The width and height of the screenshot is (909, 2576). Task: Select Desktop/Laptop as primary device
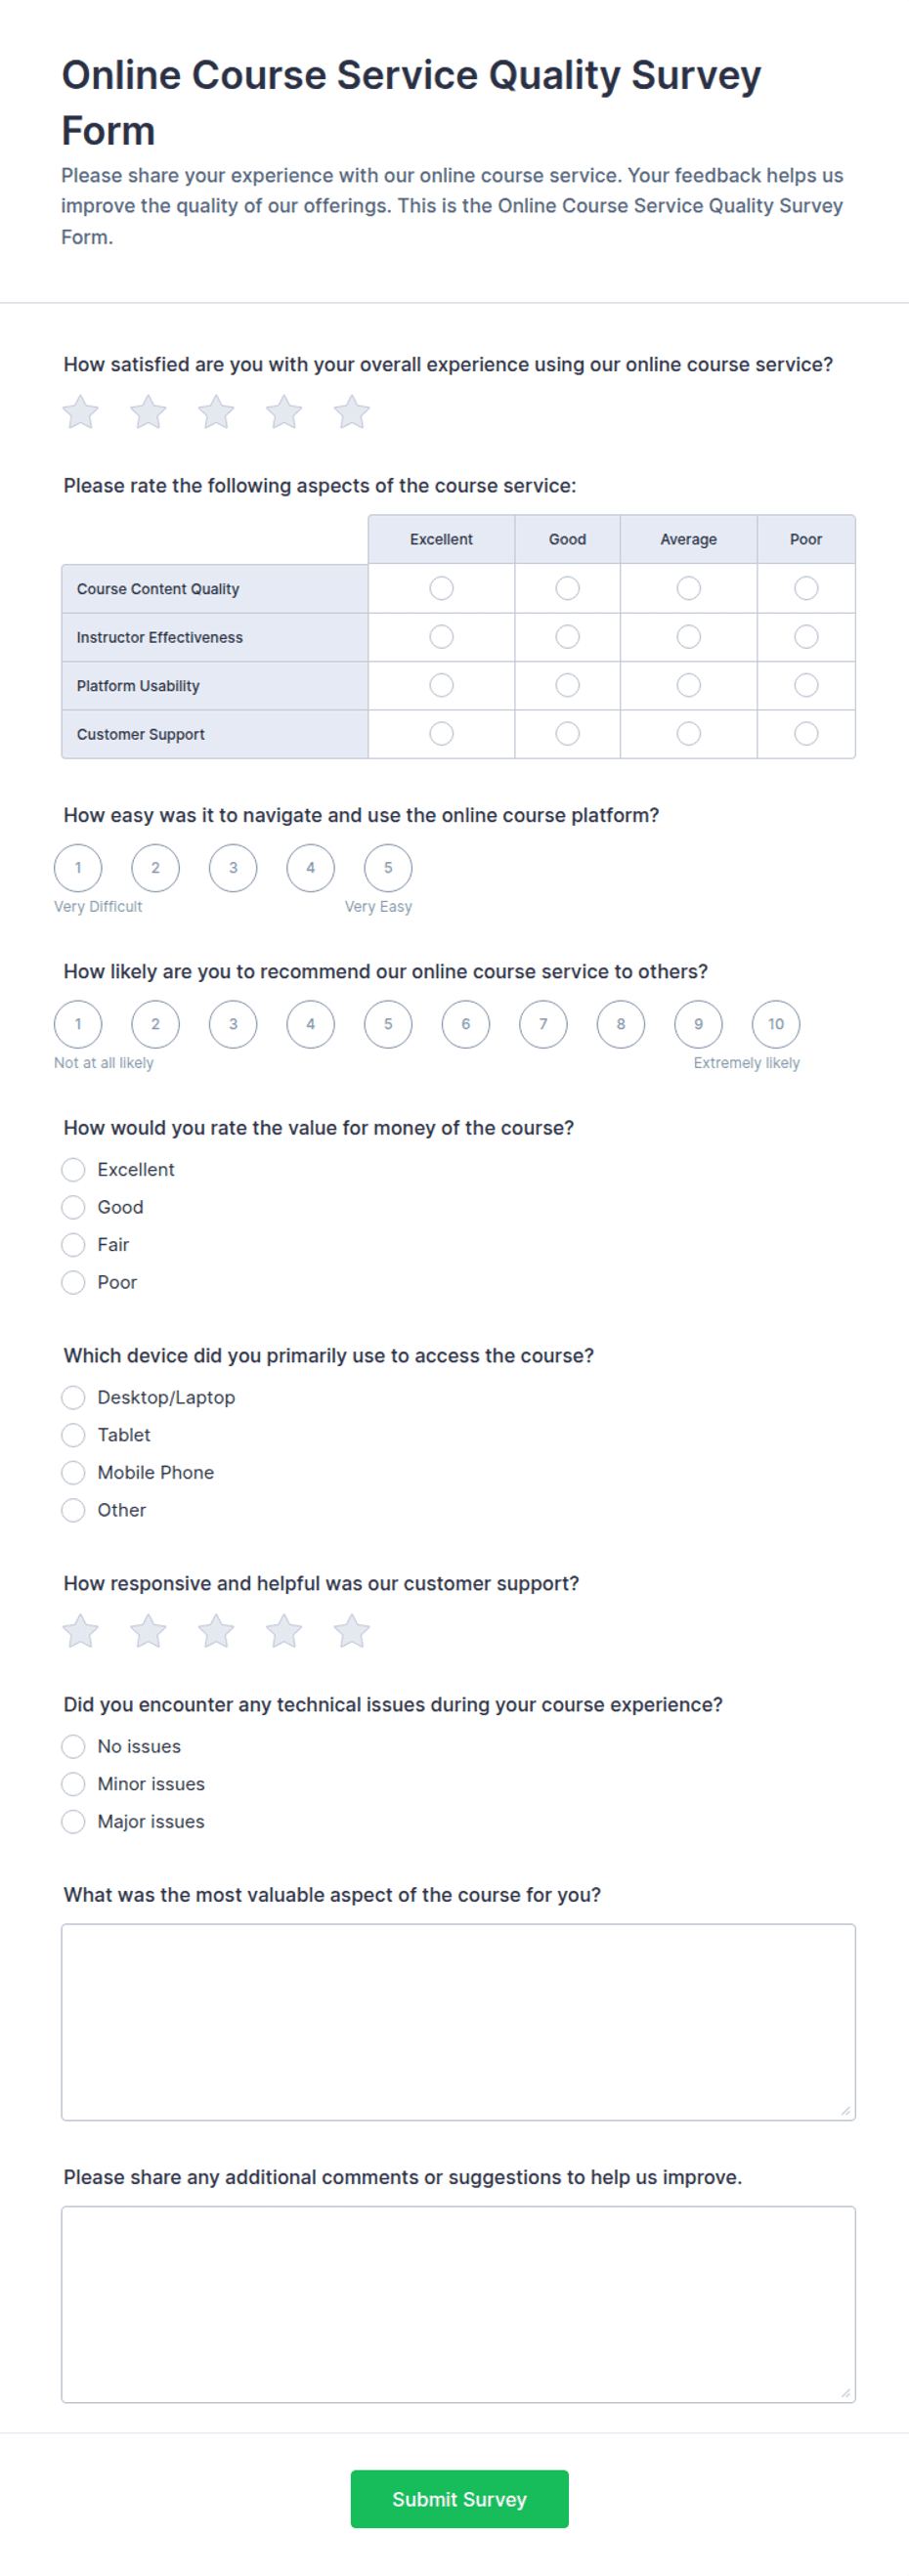point(73,1397)
